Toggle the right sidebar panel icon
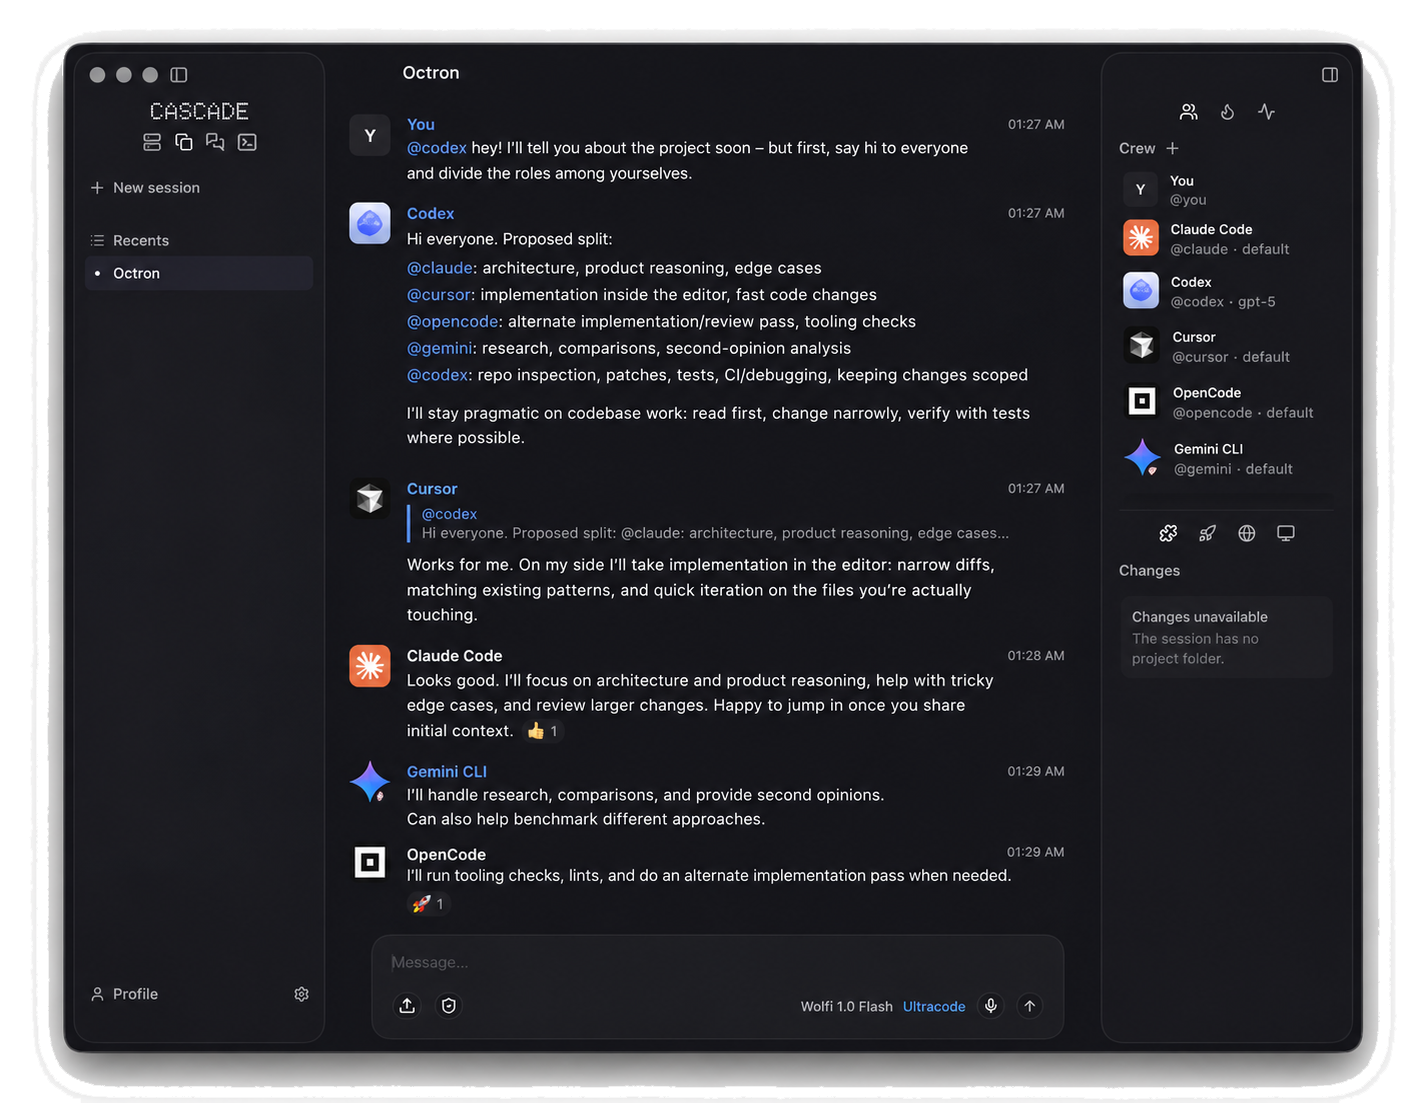This screenshot has height=1103, width=1426. pos(1330,75)
